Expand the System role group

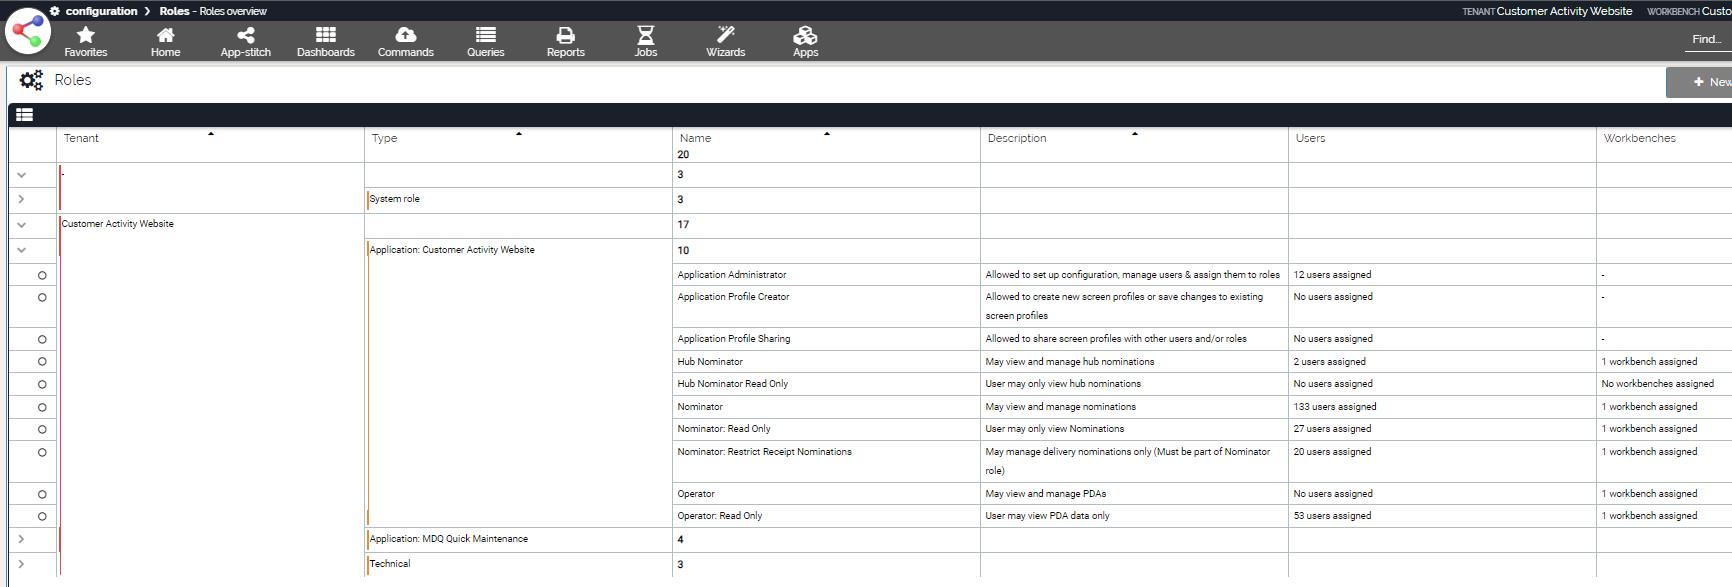pyautogui.click(x=21, y=199)
